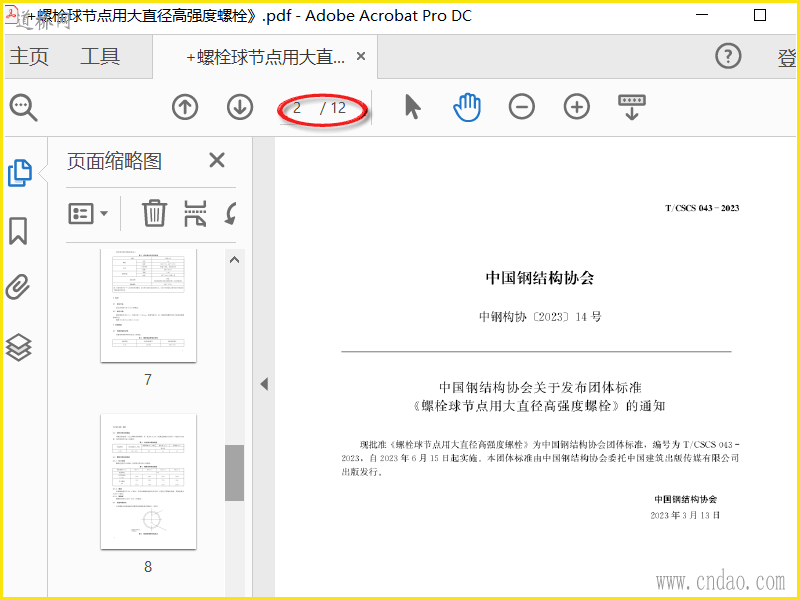The width and height of the screenshot is (800, 600).
Task: Click the date 2023年3月13日
Action: (685, 515)
